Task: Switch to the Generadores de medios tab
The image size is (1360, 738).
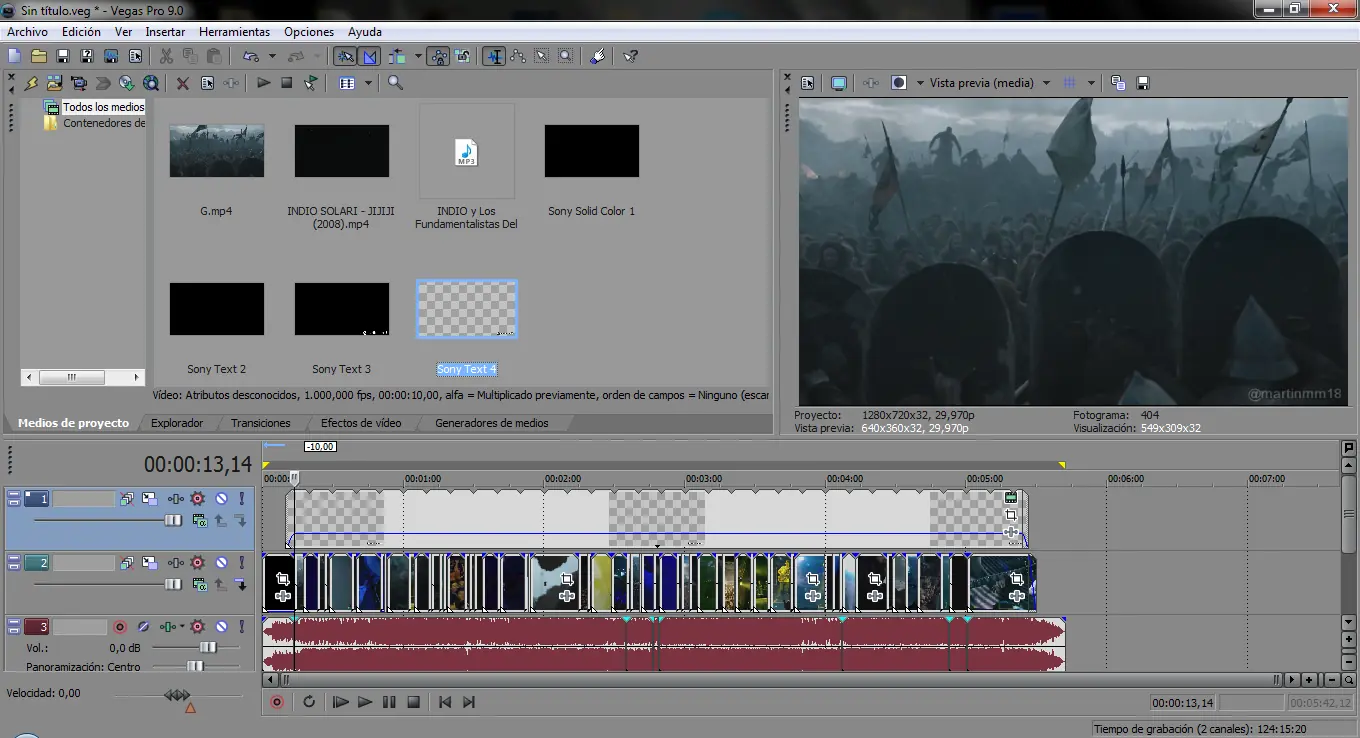Action: click(x=492, y=423)
